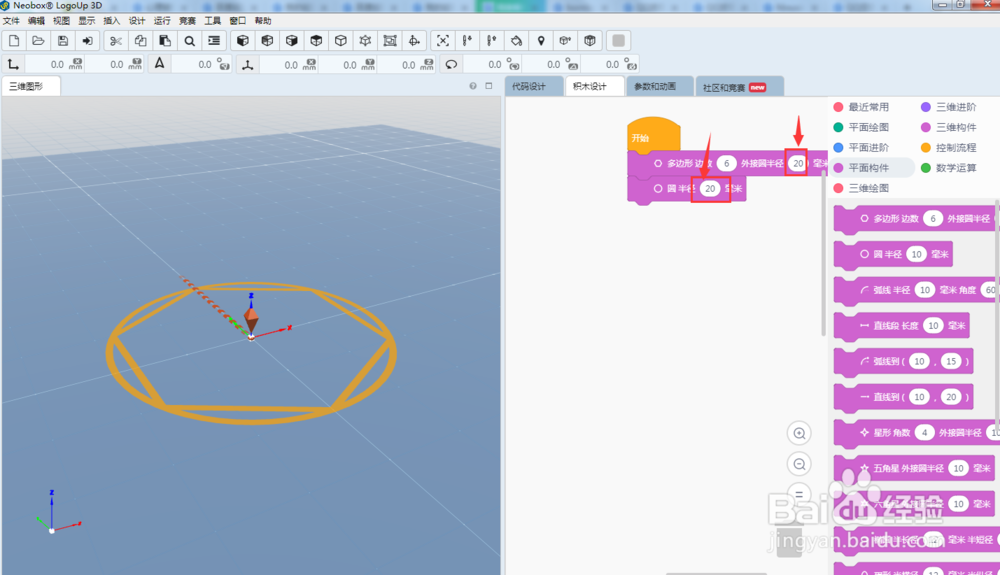Click the rotation loop icon
The image size is (1000, 575).
pos(451,64)
